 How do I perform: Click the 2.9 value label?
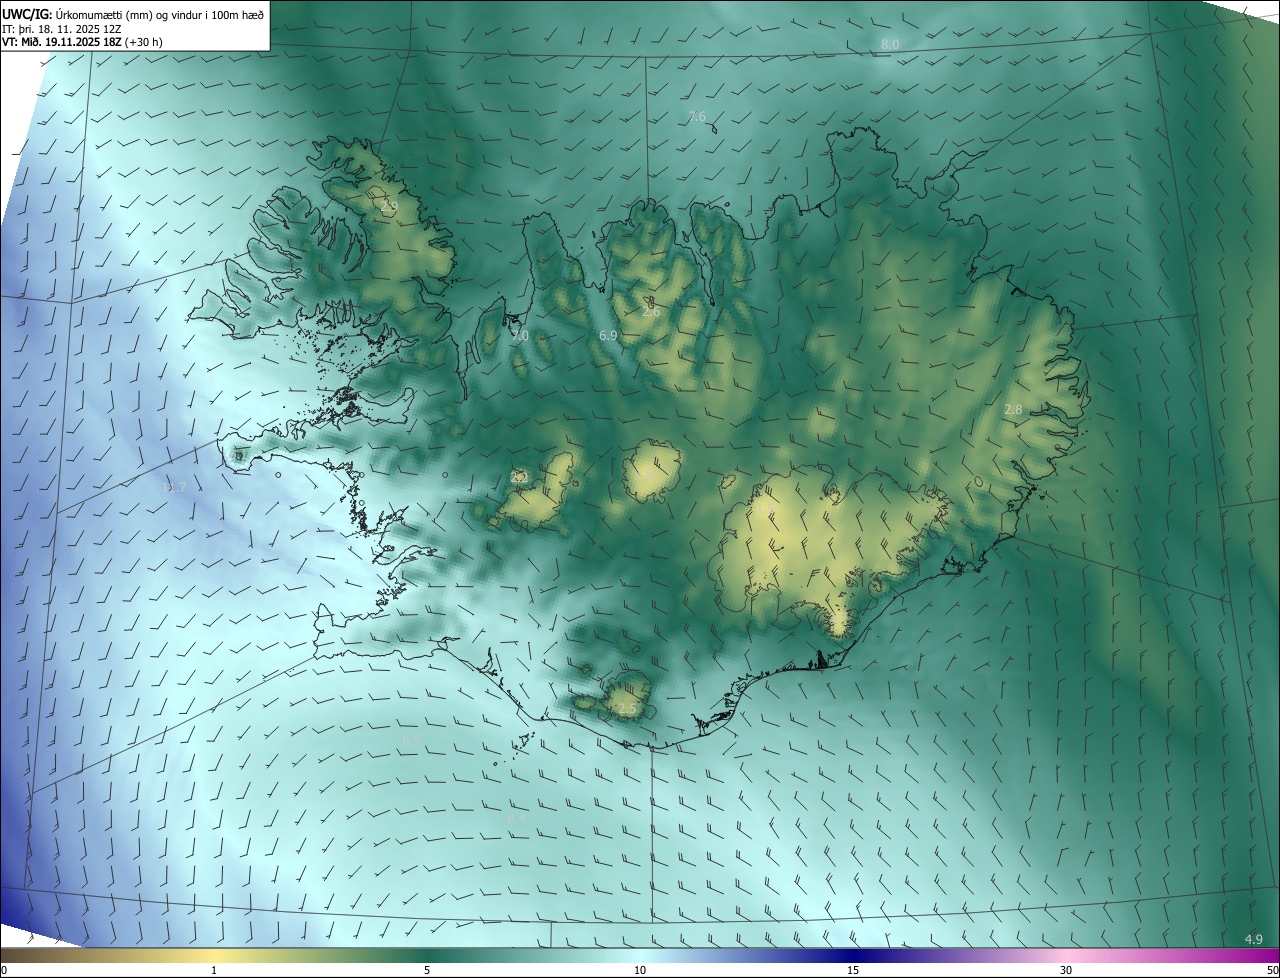(389, 206)
